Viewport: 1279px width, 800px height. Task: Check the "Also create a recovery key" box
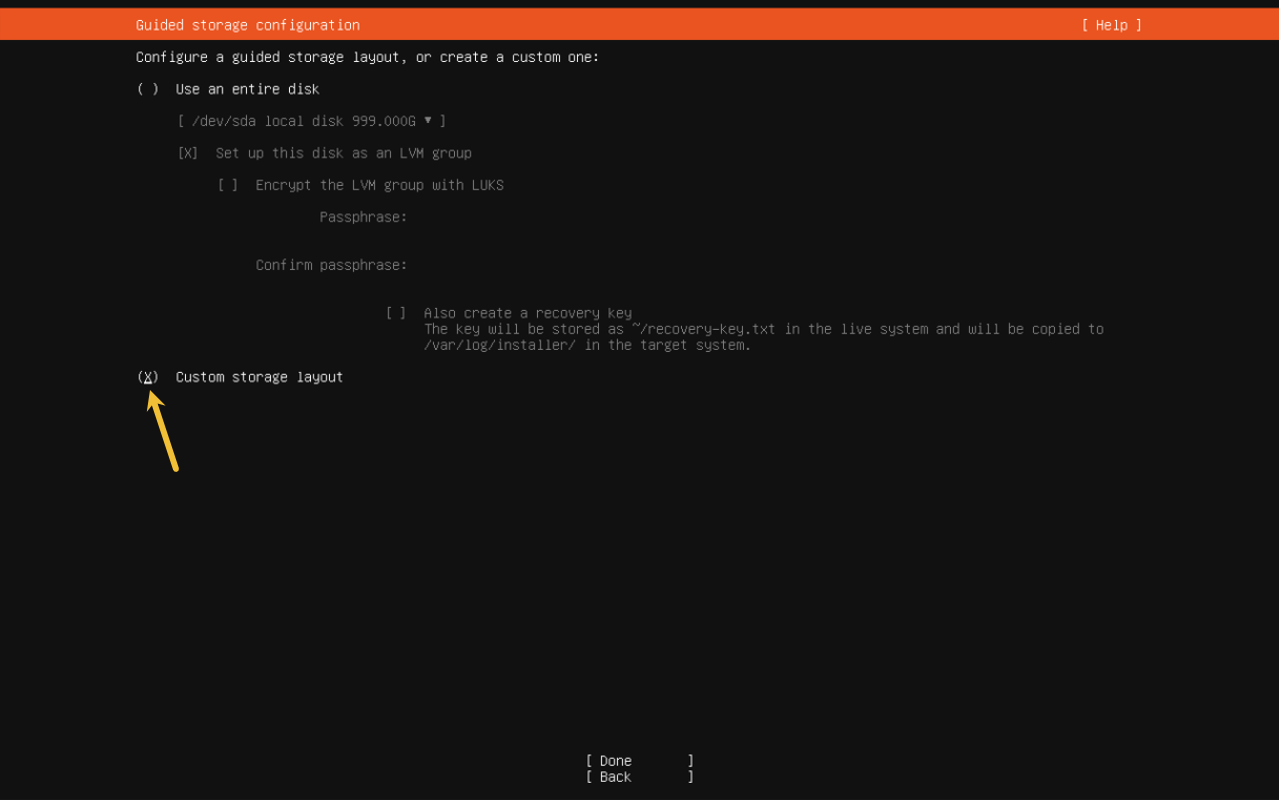[x=396, y=313]
